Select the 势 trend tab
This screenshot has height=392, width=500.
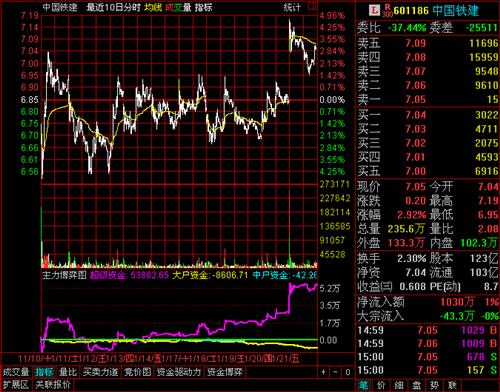[434, 386]
